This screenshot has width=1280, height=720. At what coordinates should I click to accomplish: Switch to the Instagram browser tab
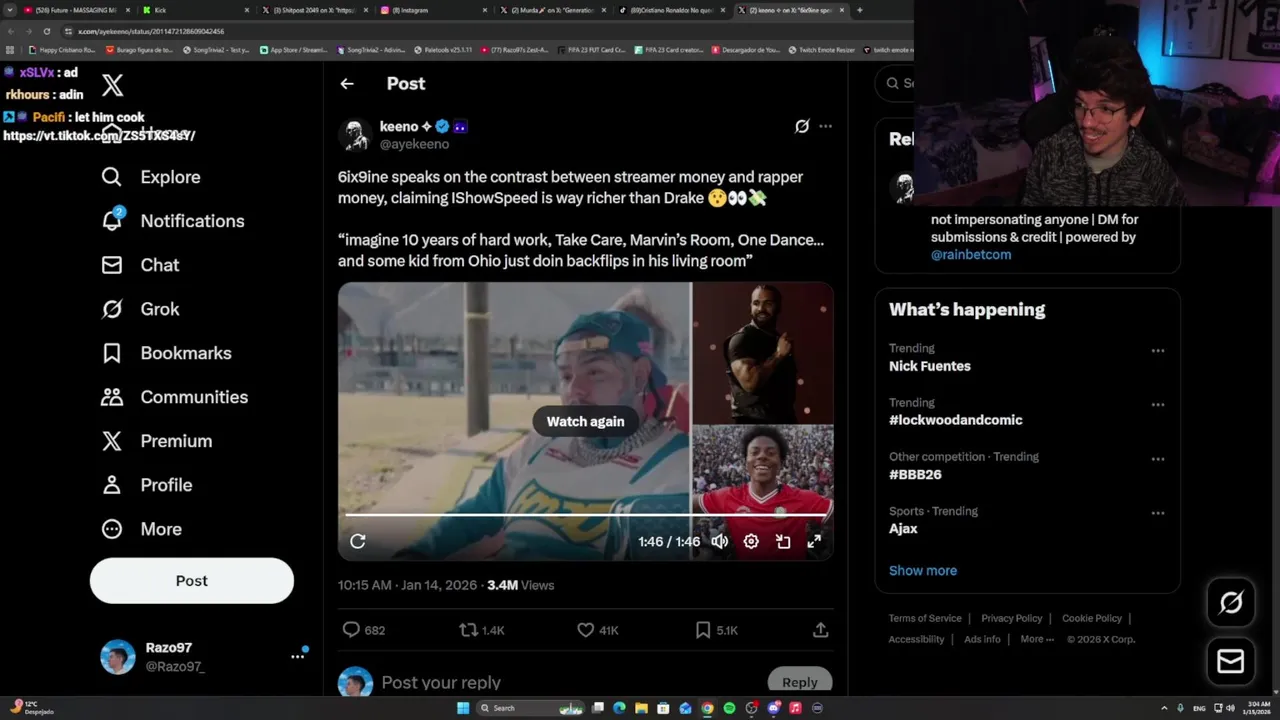[x=433, y=10]
